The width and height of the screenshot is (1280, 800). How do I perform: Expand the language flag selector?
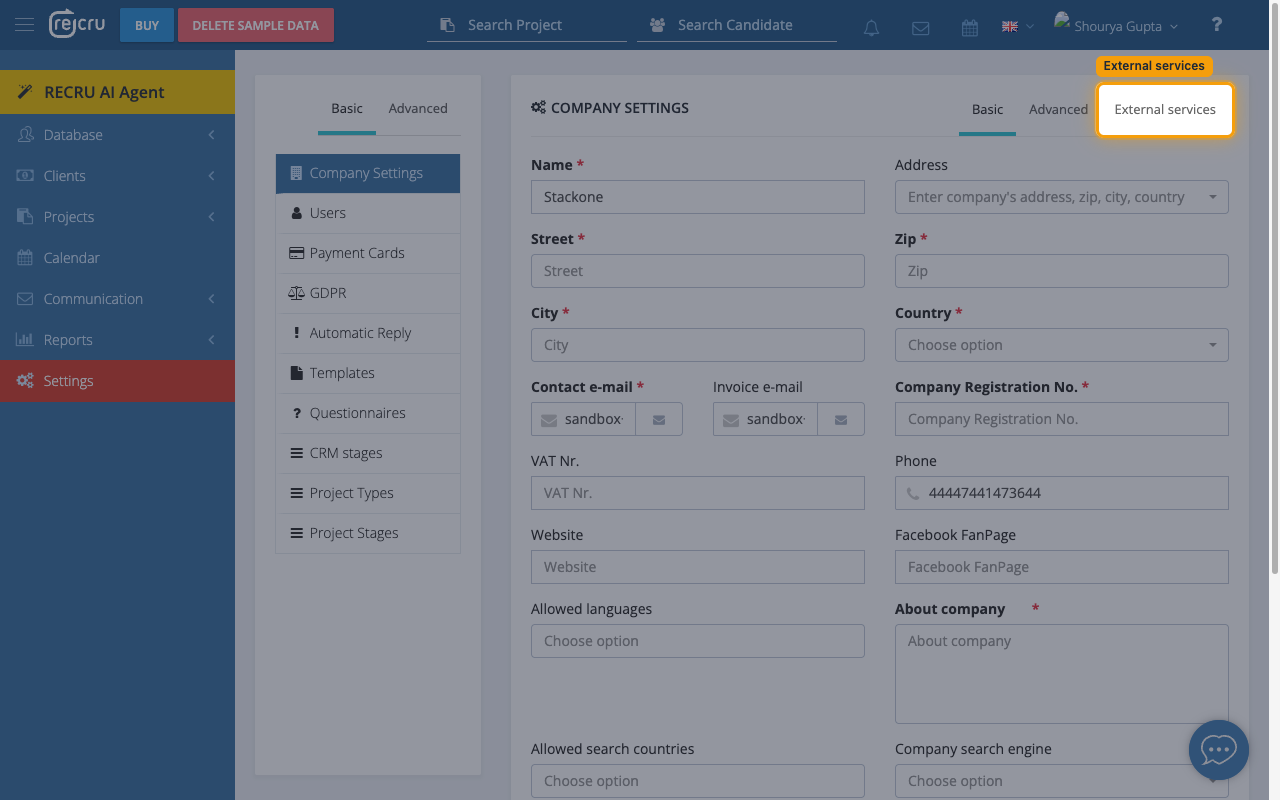click(1017, 27)
